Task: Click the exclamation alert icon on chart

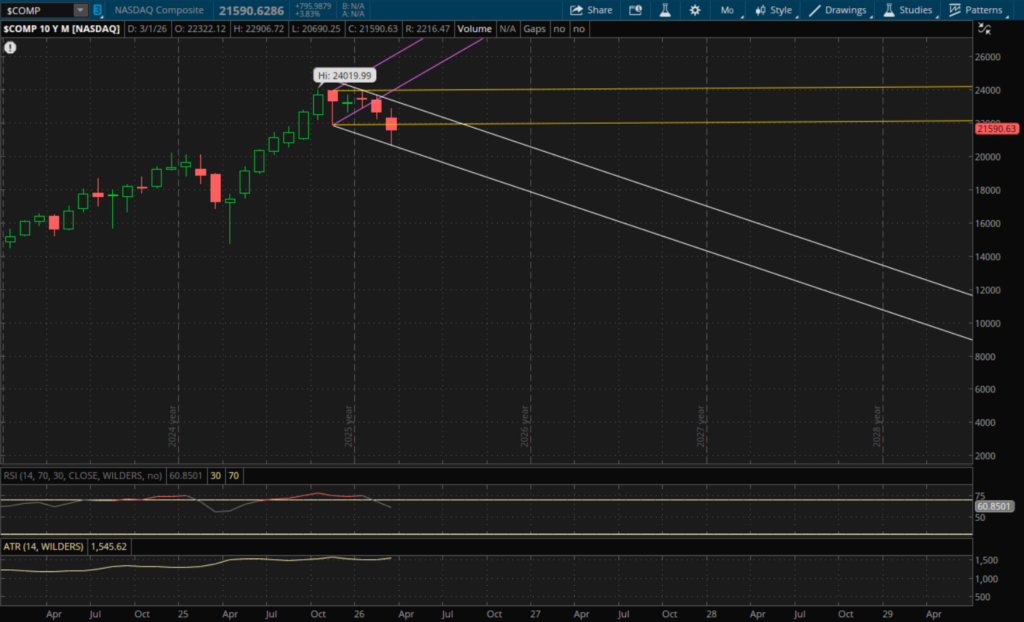Action: click(x=10, y=47)
